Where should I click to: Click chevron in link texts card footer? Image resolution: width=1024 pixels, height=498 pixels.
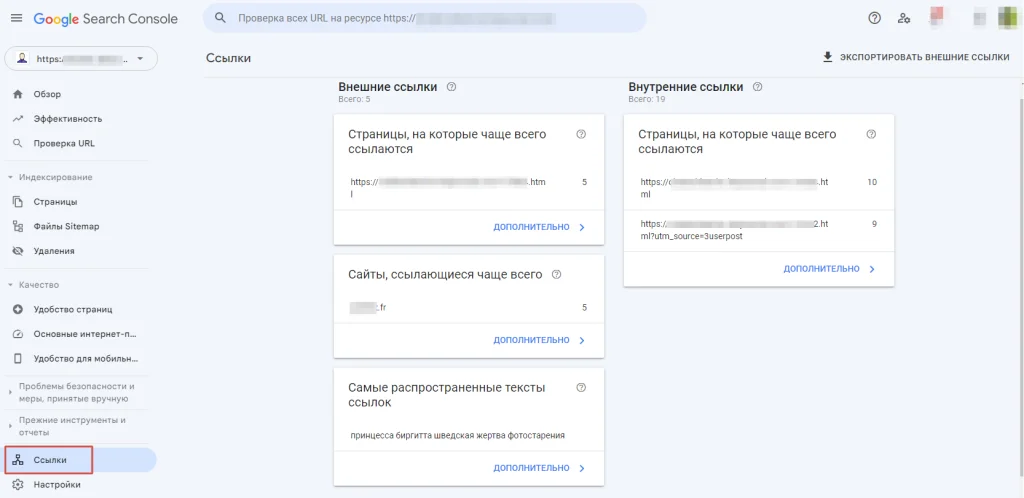(582, 468)
